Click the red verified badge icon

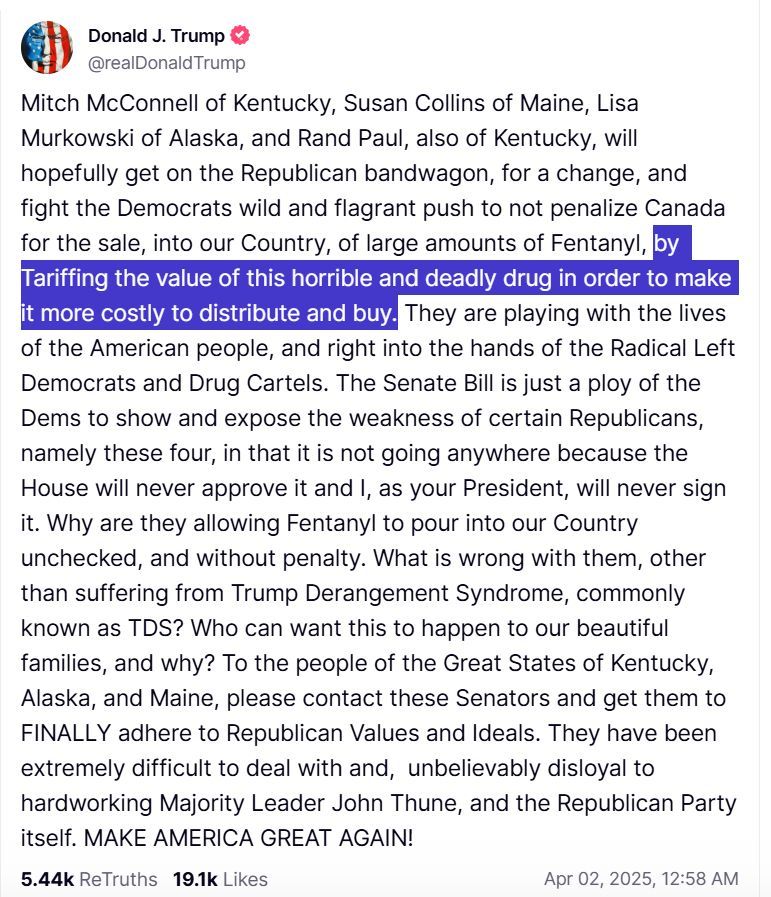(240, 35)
